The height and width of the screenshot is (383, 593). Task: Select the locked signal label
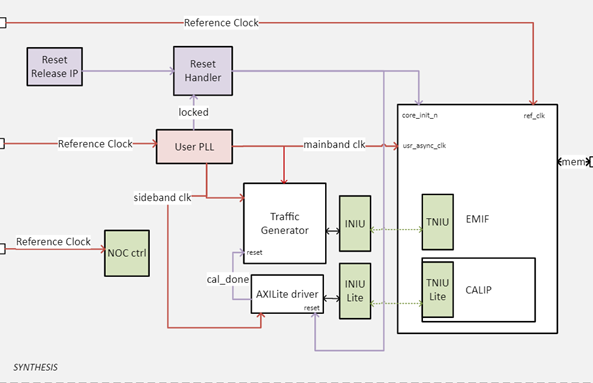(x=193, y=112)
